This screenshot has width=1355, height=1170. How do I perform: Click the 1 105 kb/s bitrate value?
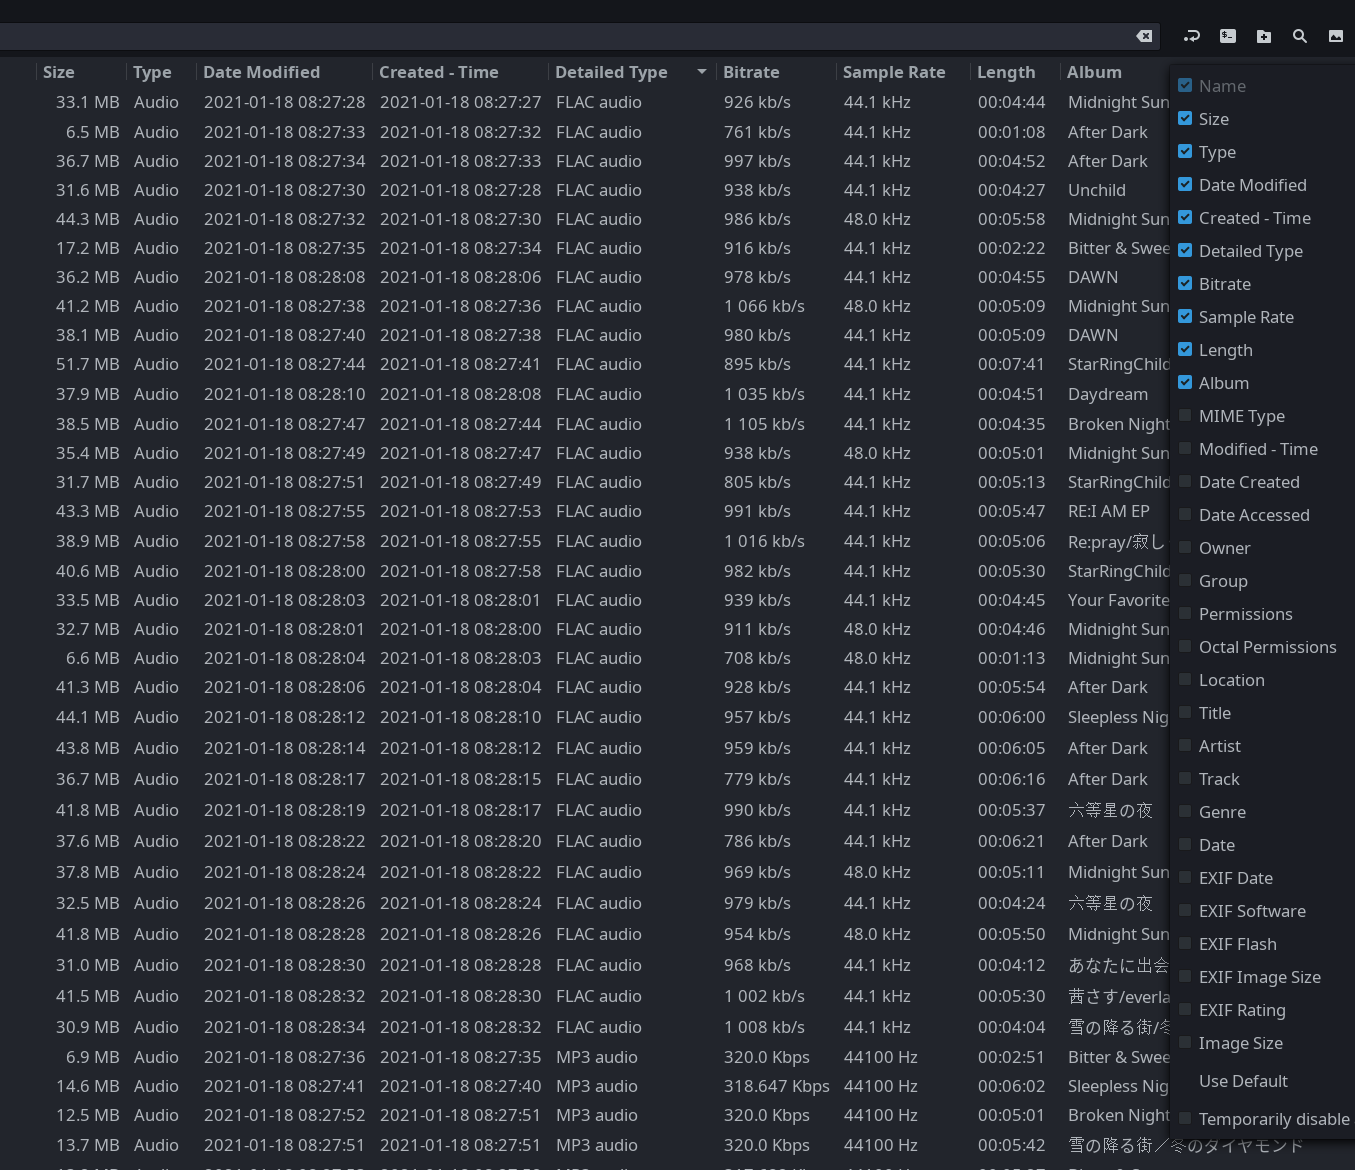(x=764, y=424)
